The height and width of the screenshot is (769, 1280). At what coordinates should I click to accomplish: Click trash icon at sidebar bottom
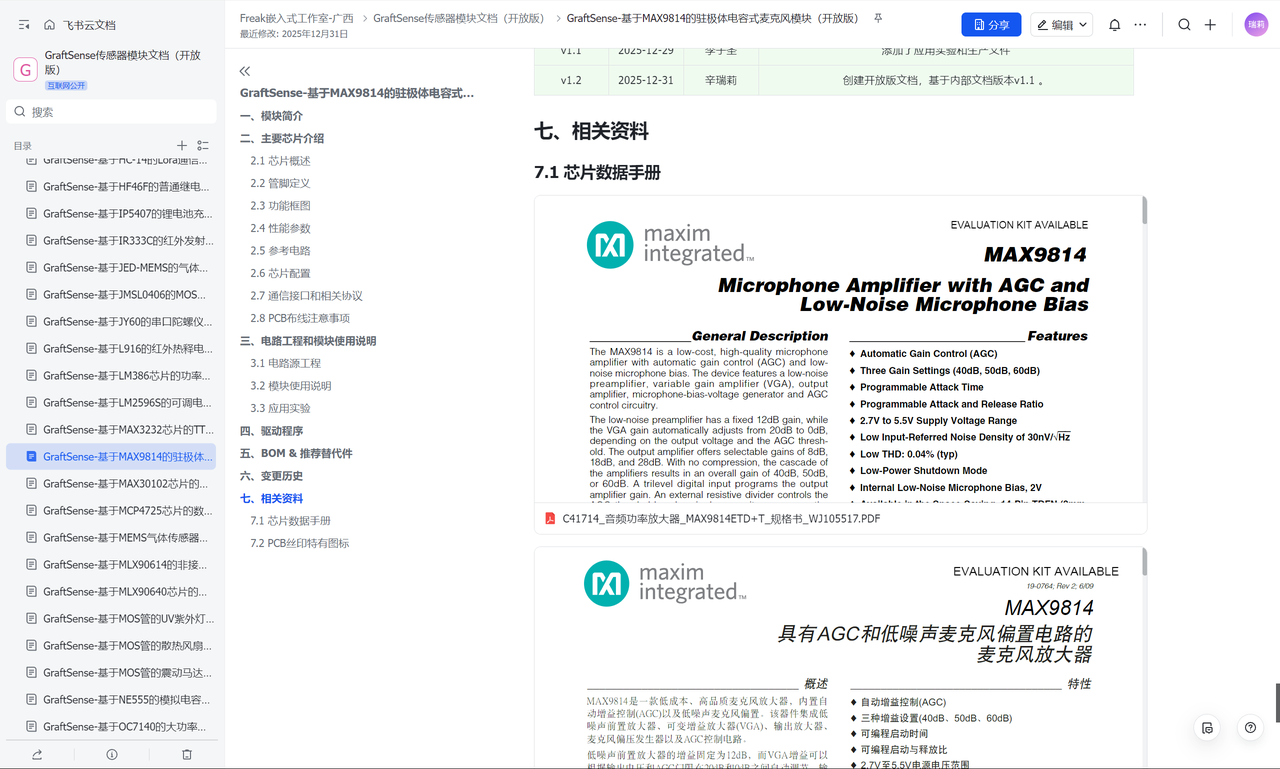[187, 754]
